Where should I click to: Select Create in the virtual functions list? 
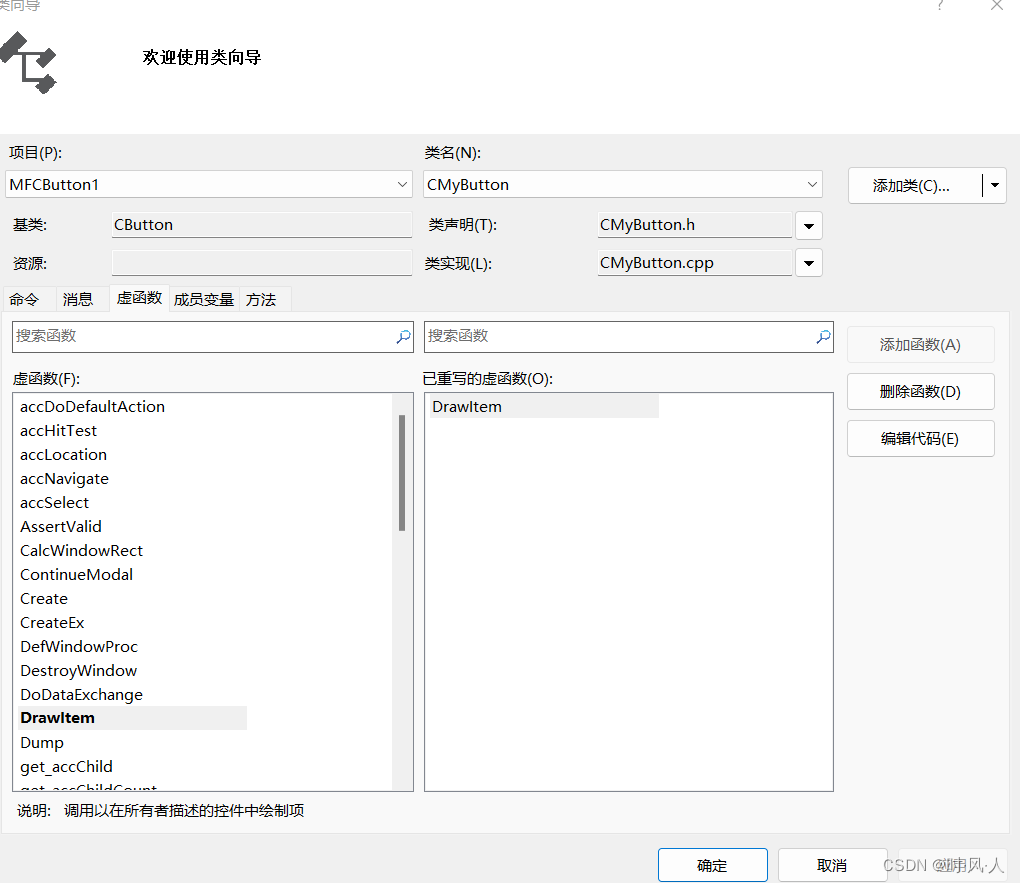click(x=43, y=598)
